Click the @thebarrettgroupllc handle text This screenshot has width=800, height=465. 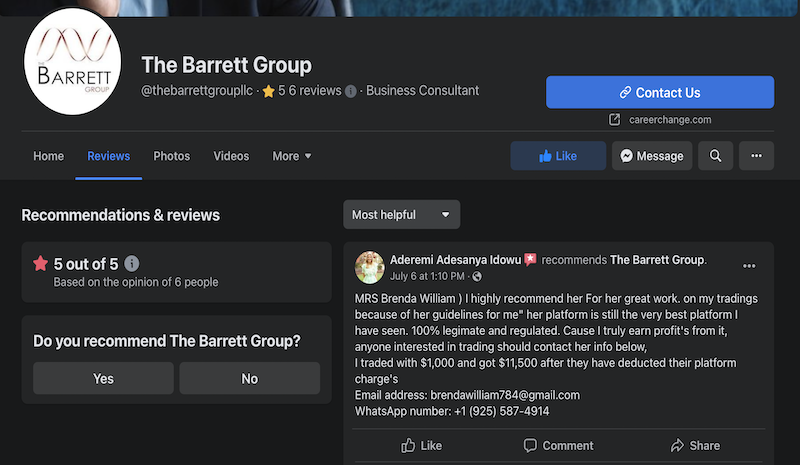(x=197, y=91)
